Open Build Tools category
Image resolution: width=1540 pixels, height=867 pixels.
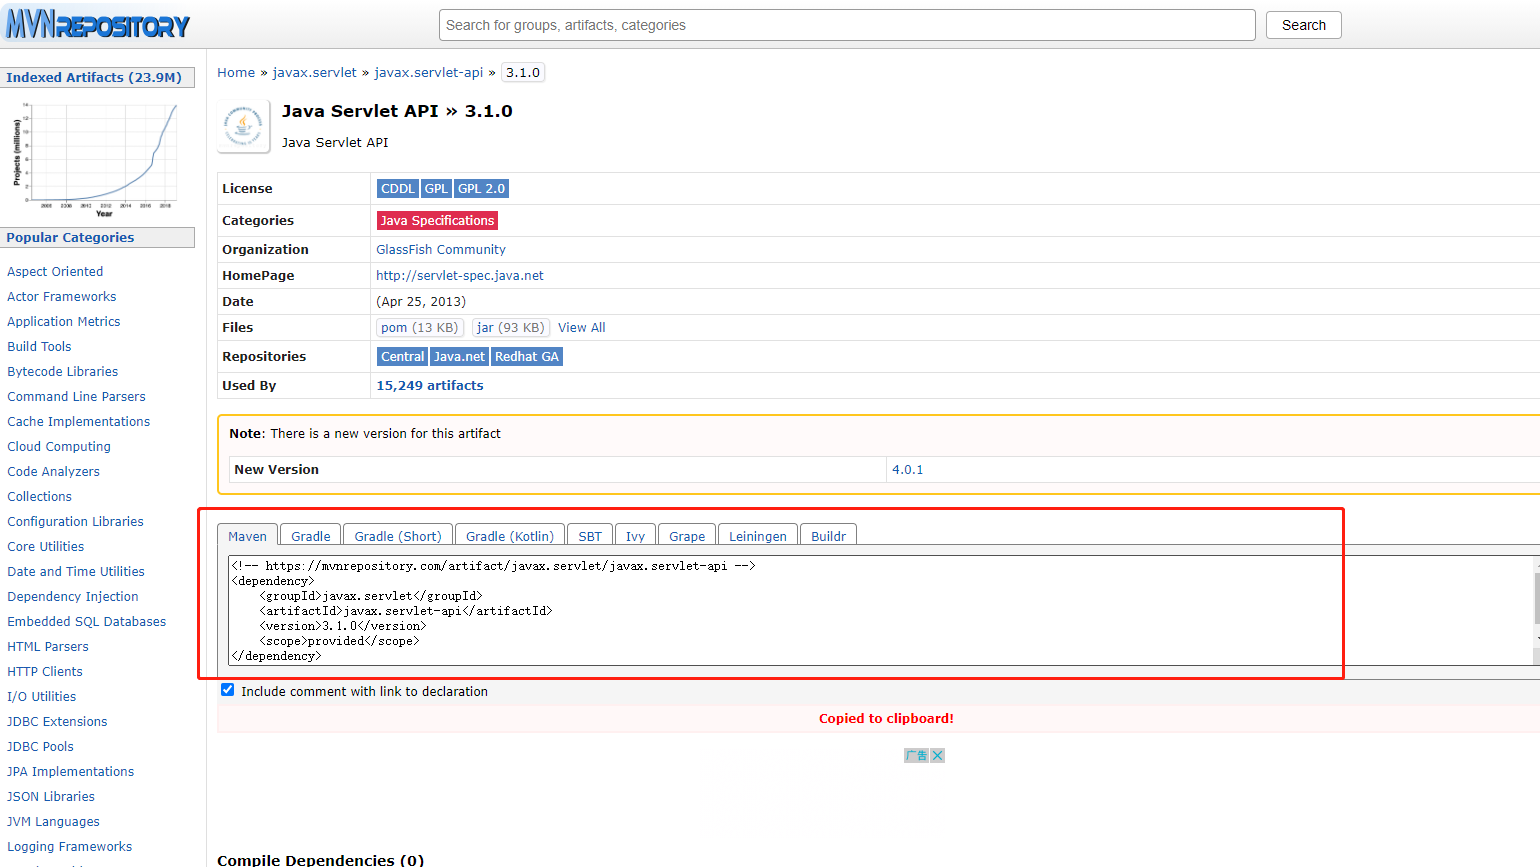click(x=39, y=346)
